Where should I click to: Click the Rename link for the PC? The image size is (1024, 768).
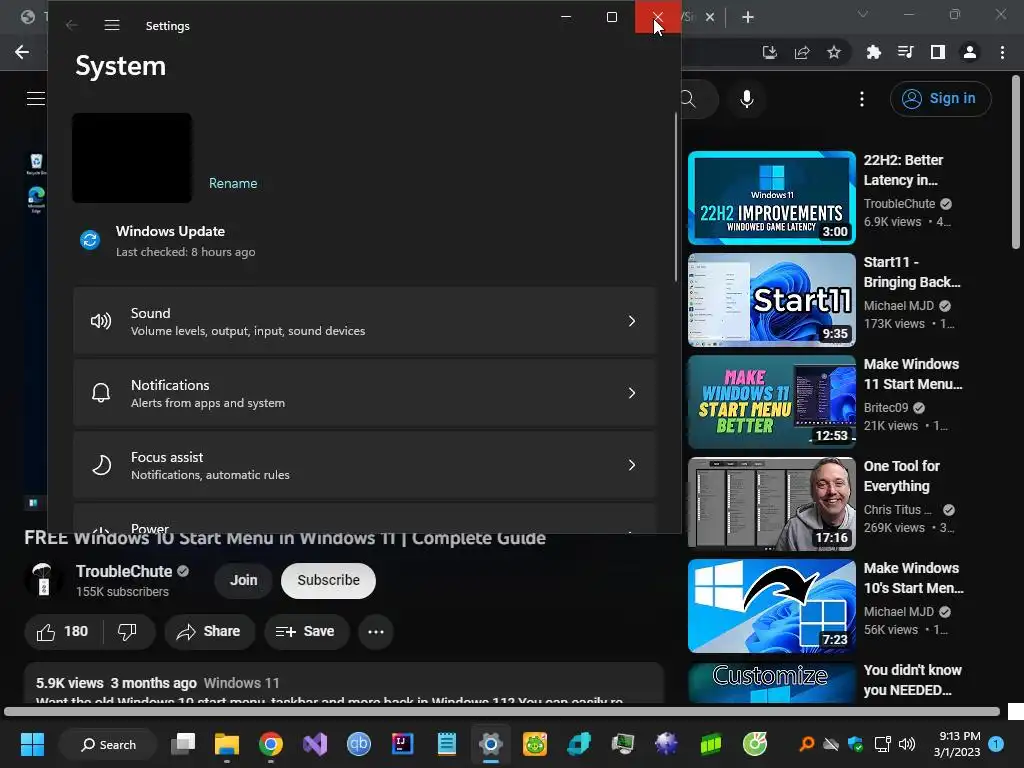[232, 184]
